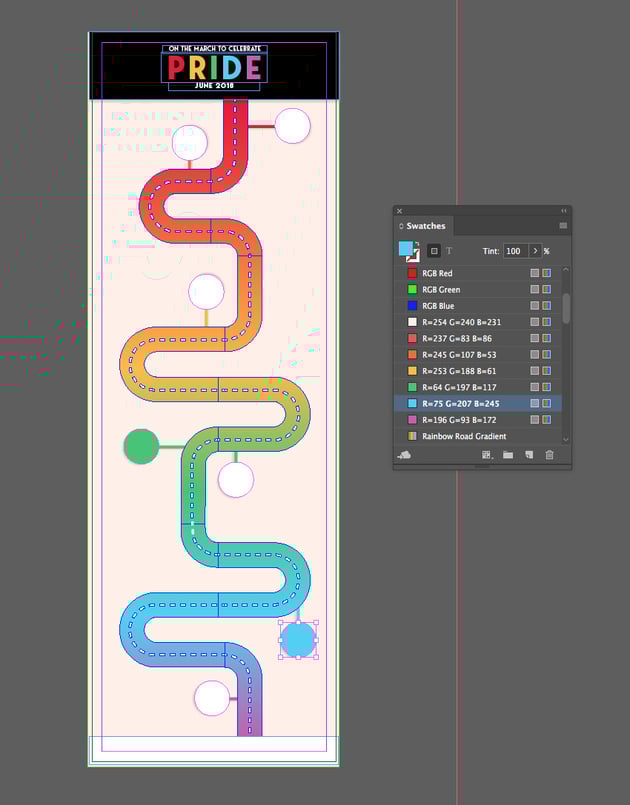Cycle Swatches panel size with tab arrows
Viewport: 630px width, 805px height.
pyautogui.click(x=401, y=226)
